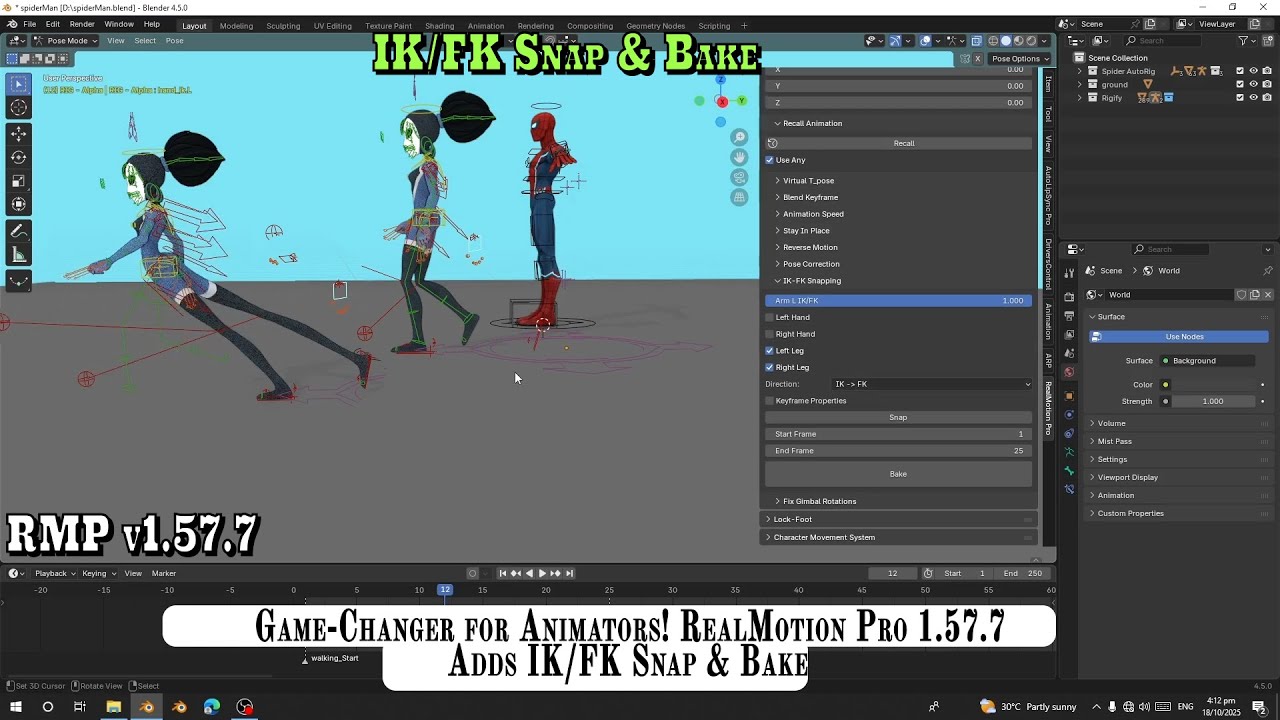
Task: Switch viewport to solid shading
Action: [1006, 41]
